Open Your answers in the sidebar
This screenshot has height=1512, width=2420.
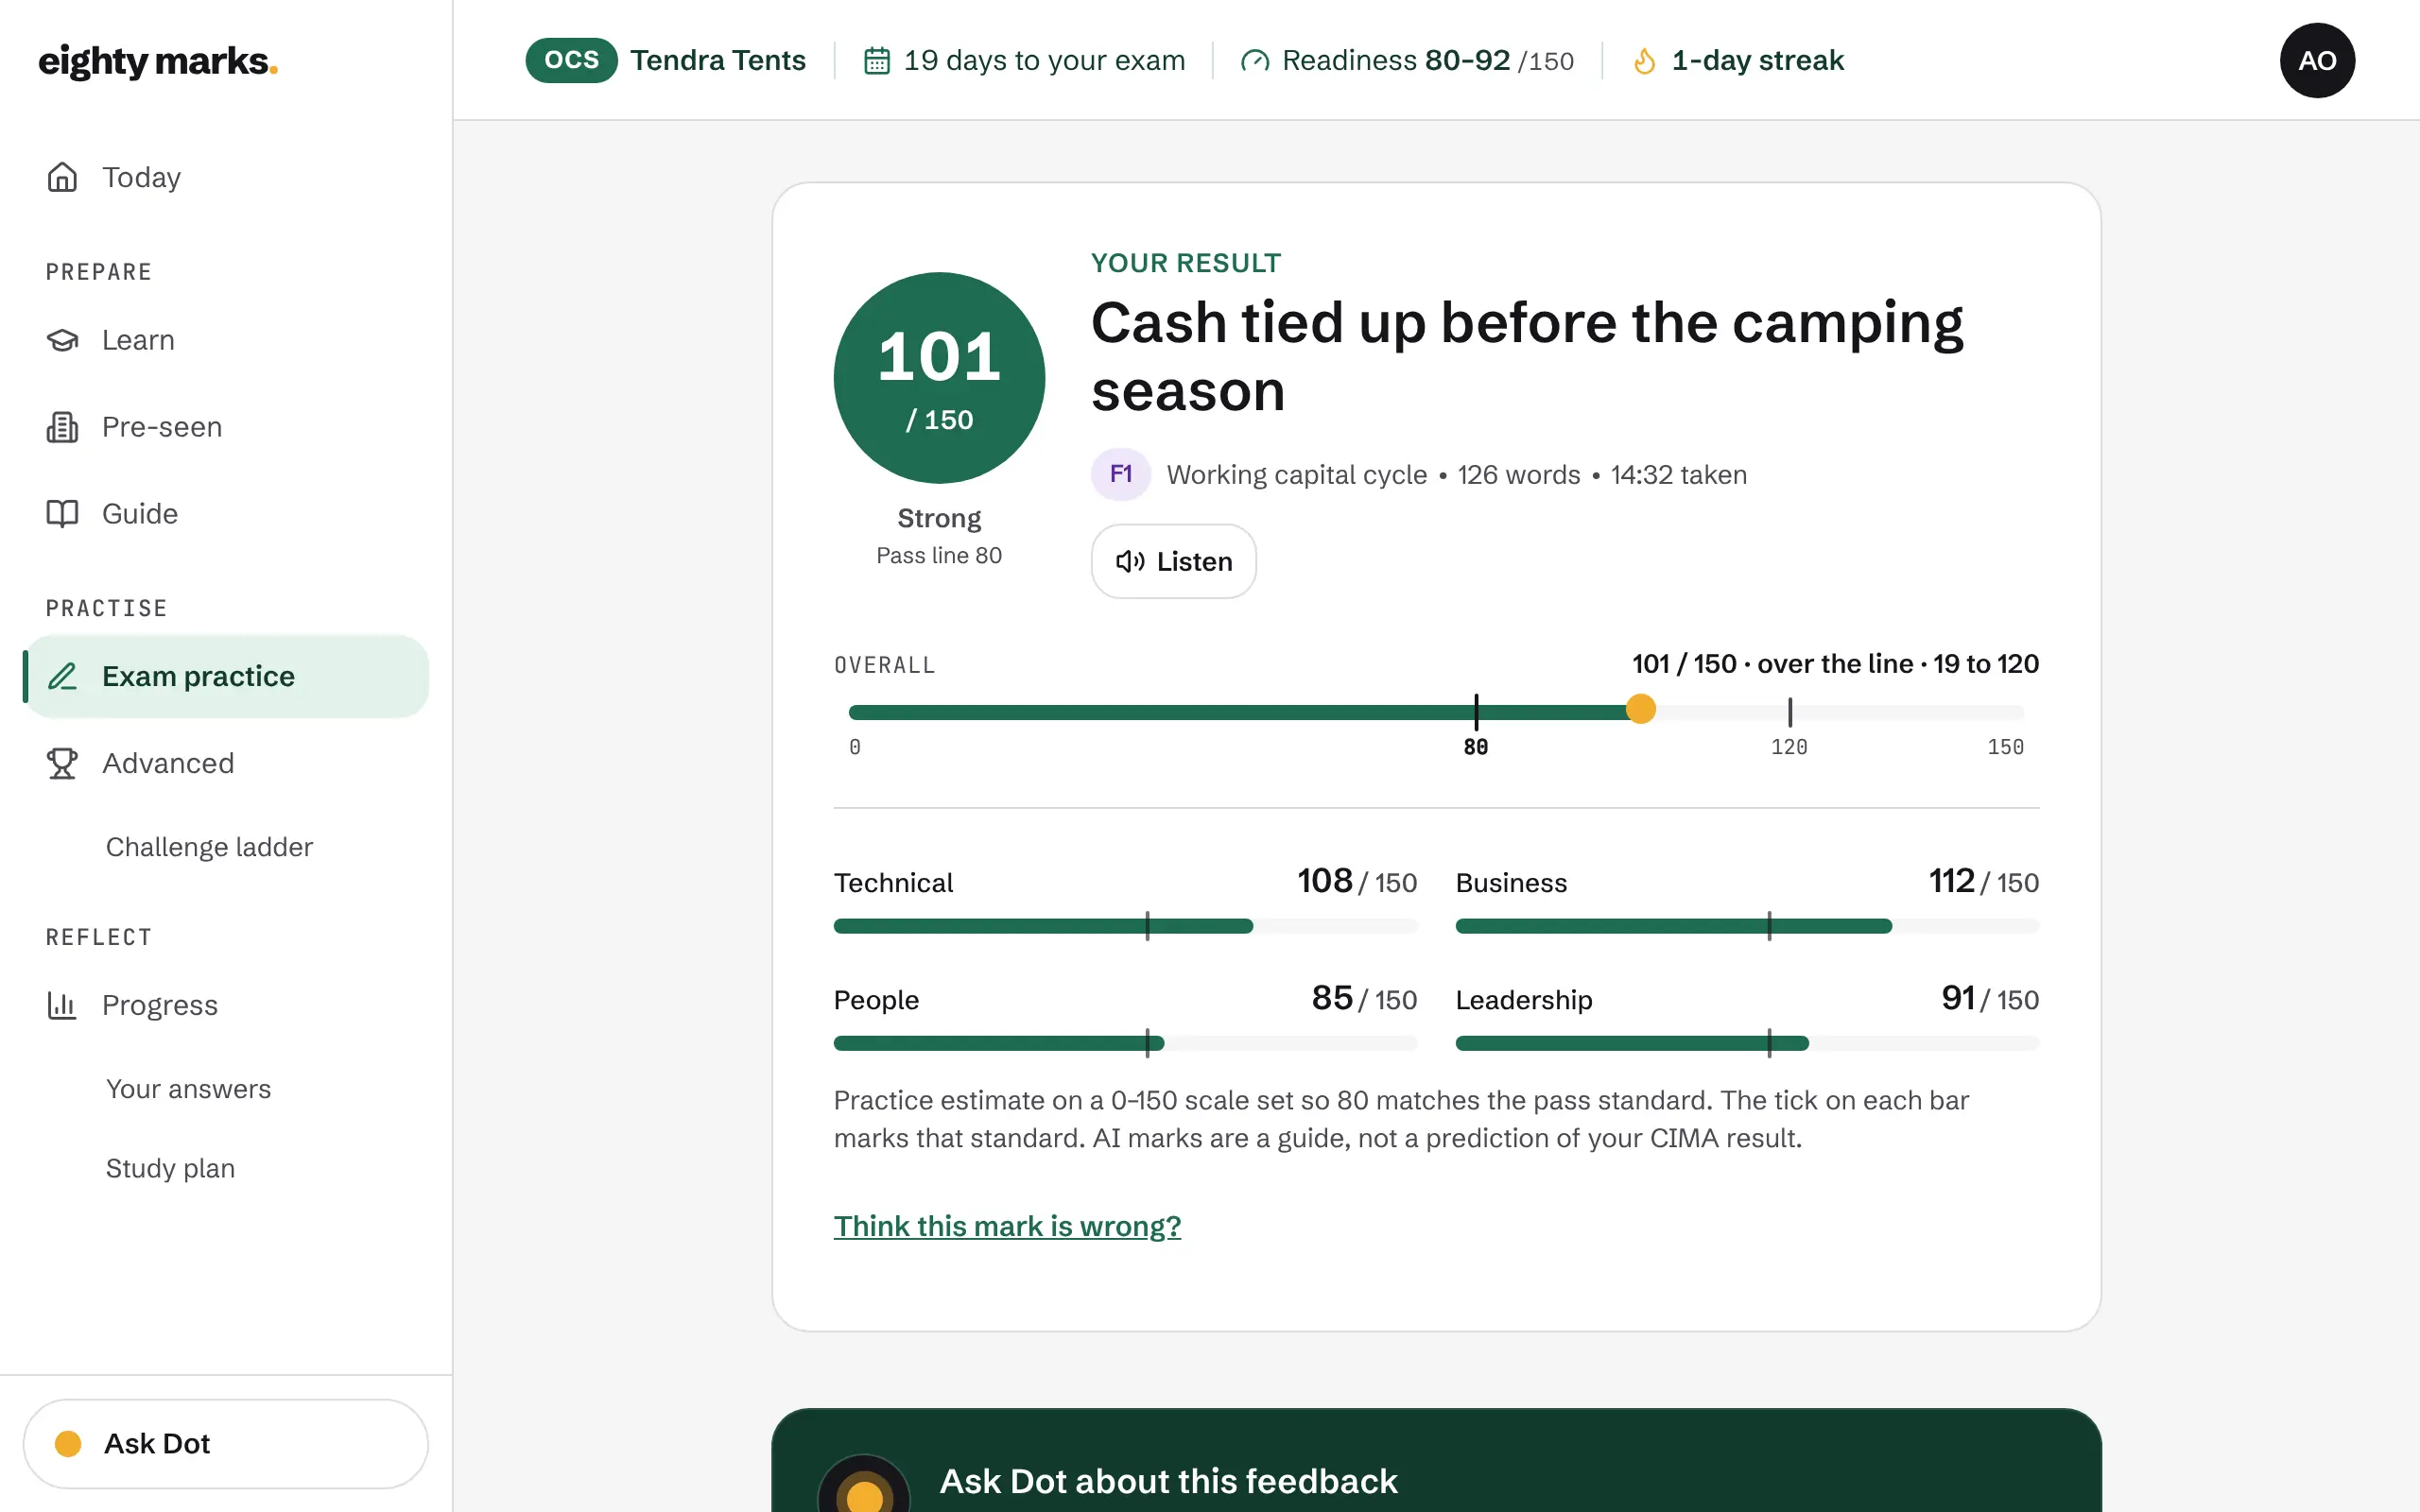pos(188,1089)
